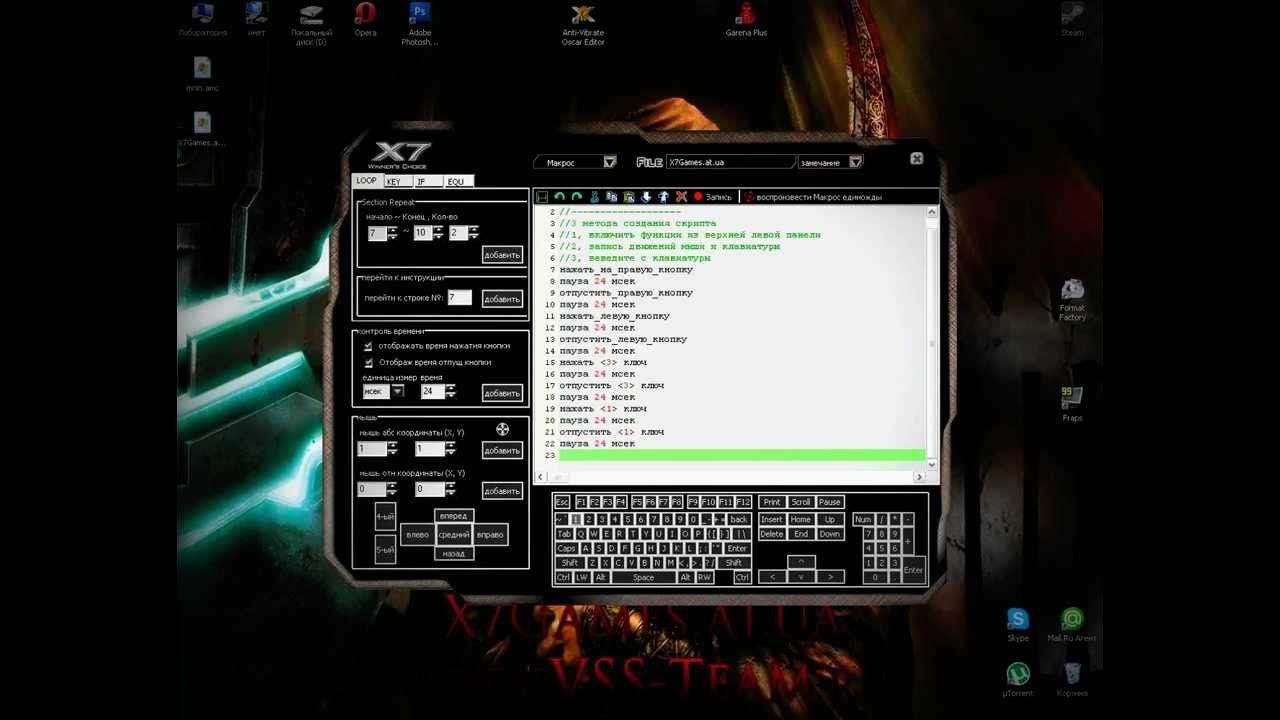This screenshot has width=1280, height=720.
Task: Click Esc key on virtual keyboard
Action: [562, 502]
